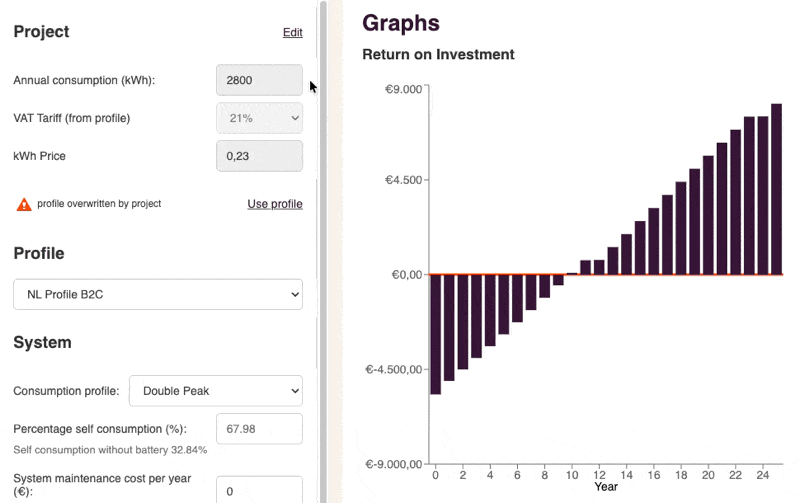Click the Return on Investment heading
This screenshot has width=800, height=503.
(438, 55)
